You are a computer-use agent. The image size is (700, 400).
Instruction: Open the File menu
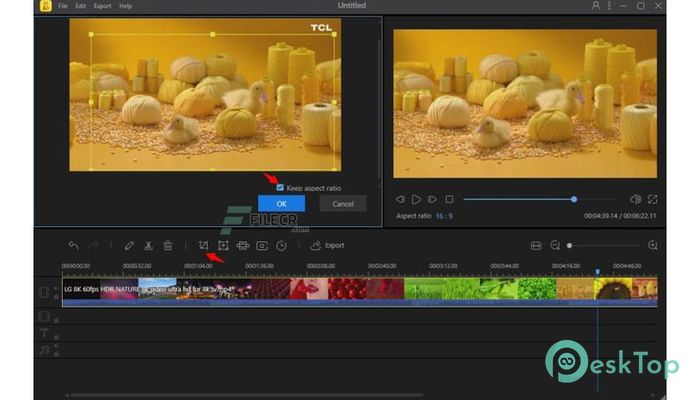click(63, 6)
